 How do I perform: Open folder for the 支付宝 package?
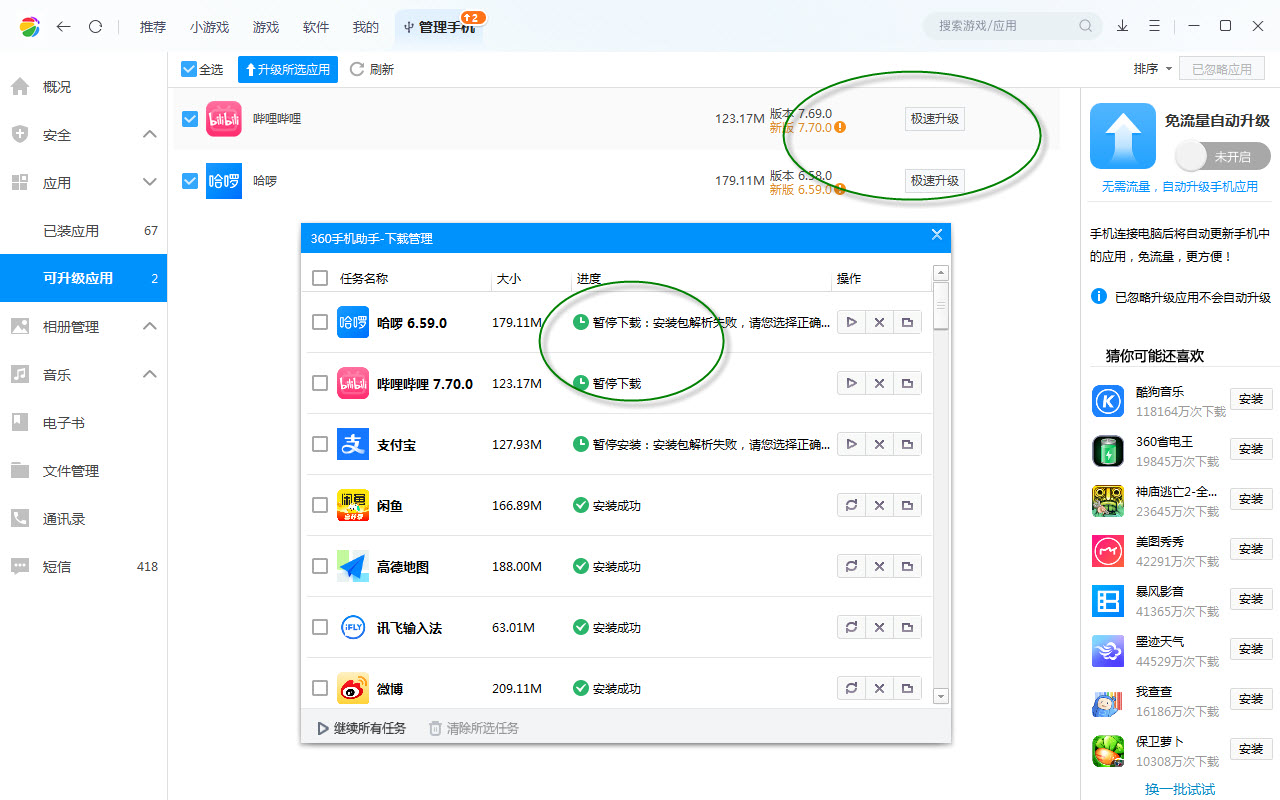pos(907,444)
